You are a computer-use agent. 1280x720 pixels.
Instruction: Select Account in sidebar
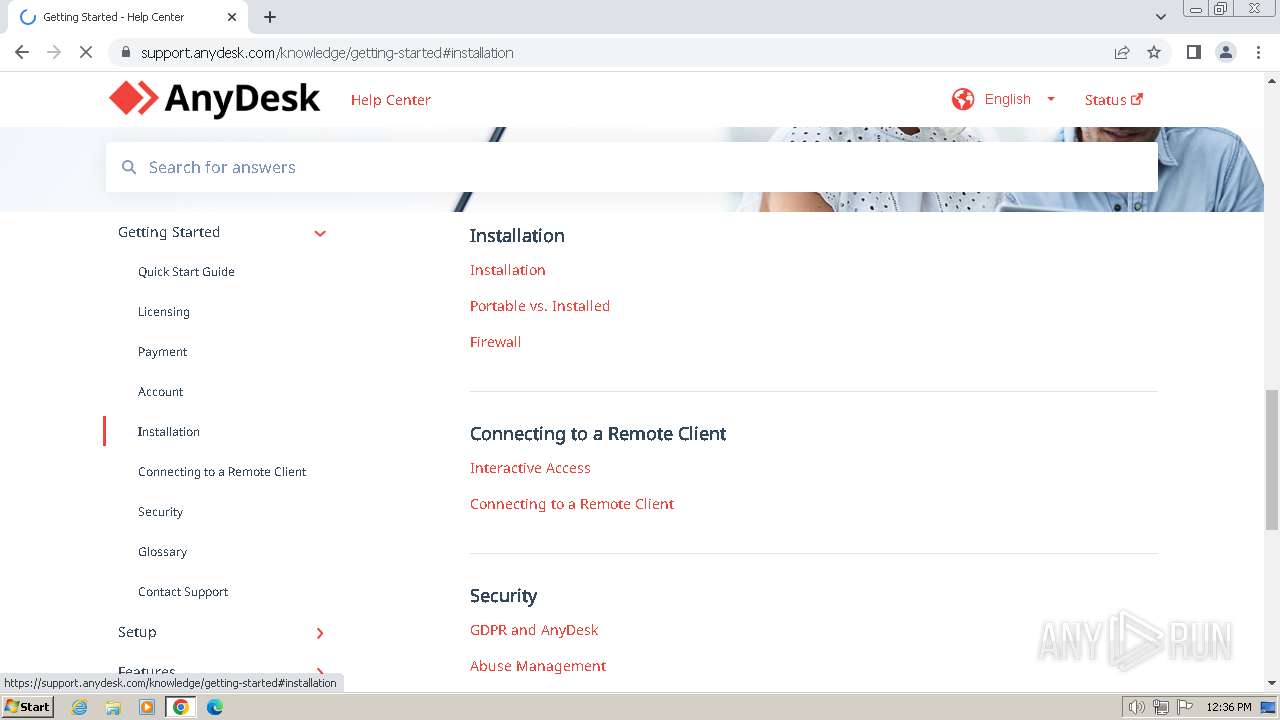point(161,392)
